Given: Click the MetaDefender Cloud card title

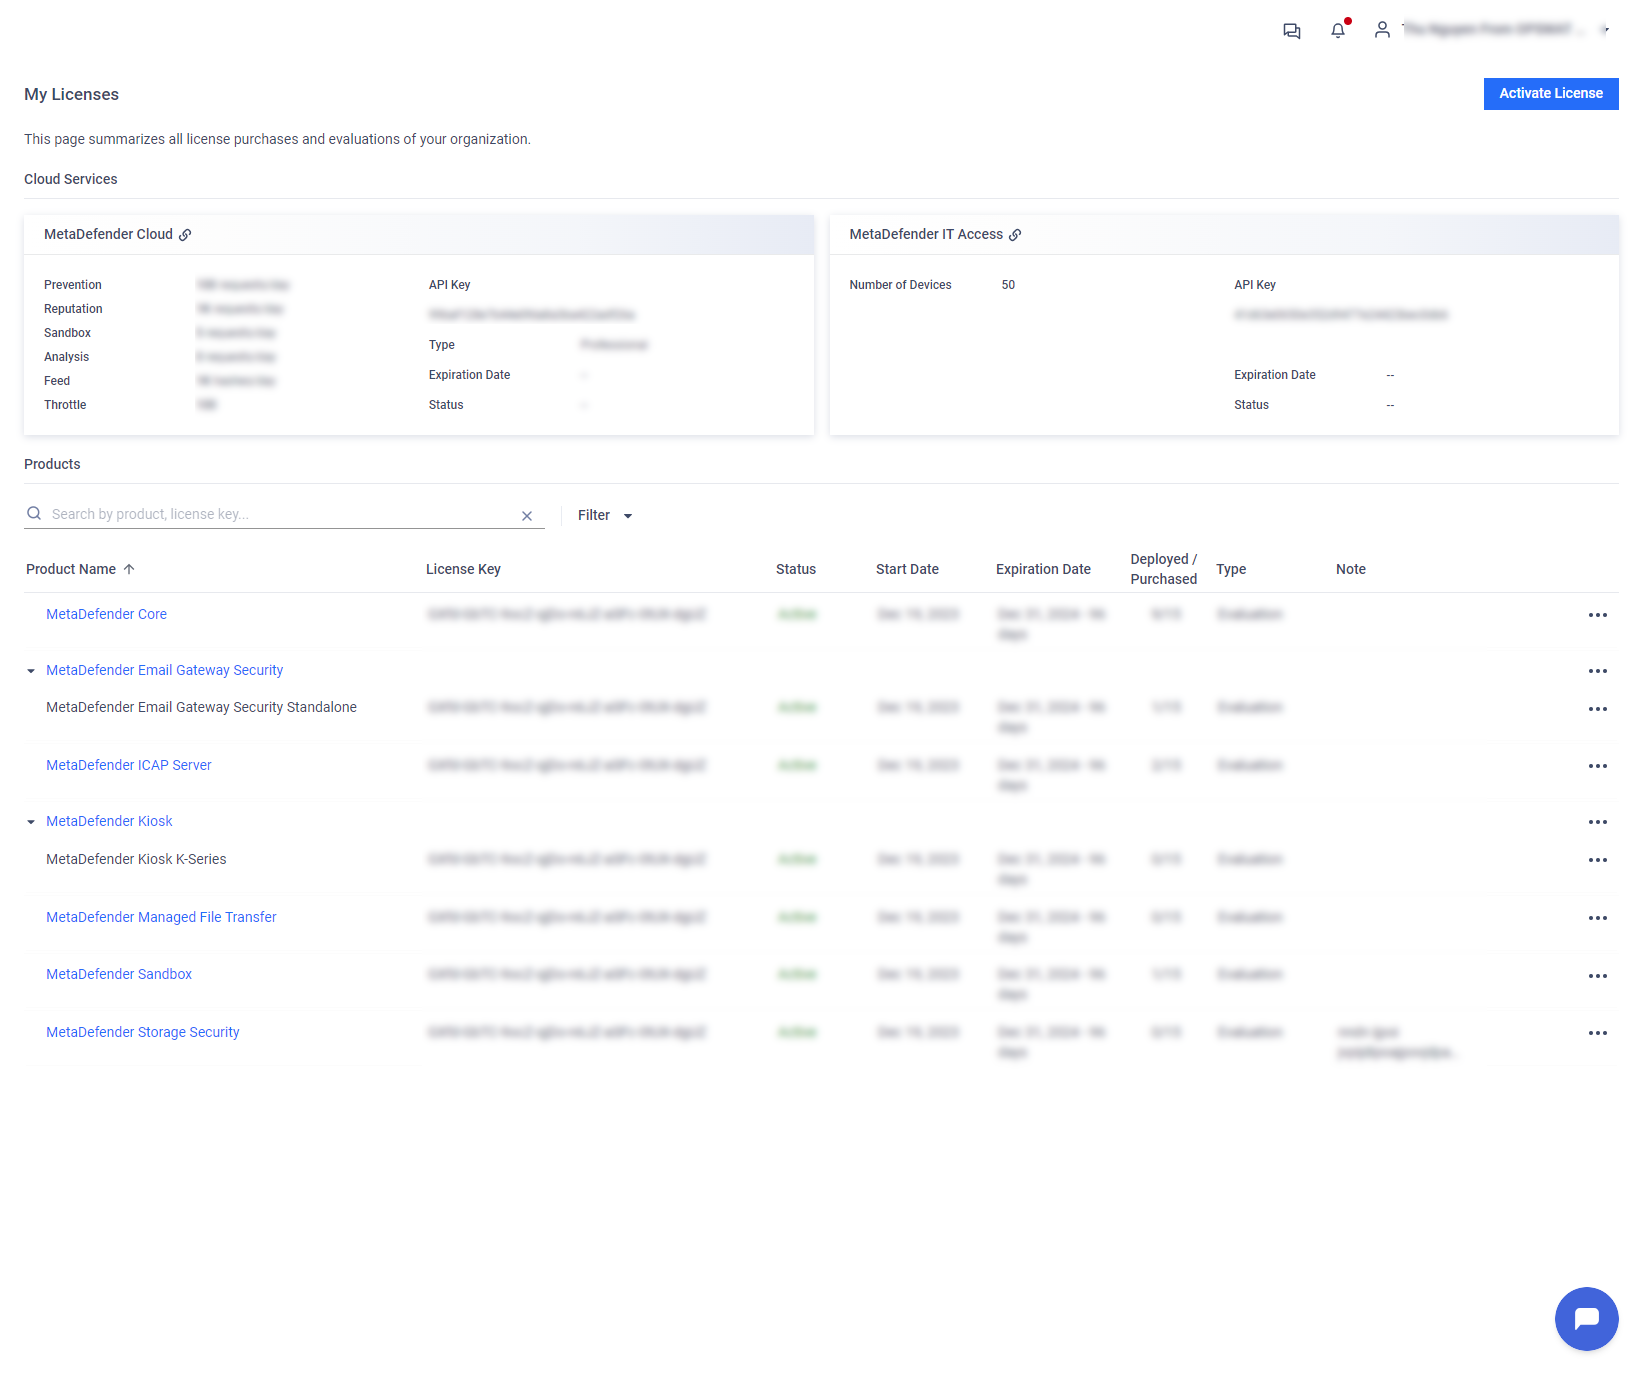Looking at the screenshot, I should point(108,234).
